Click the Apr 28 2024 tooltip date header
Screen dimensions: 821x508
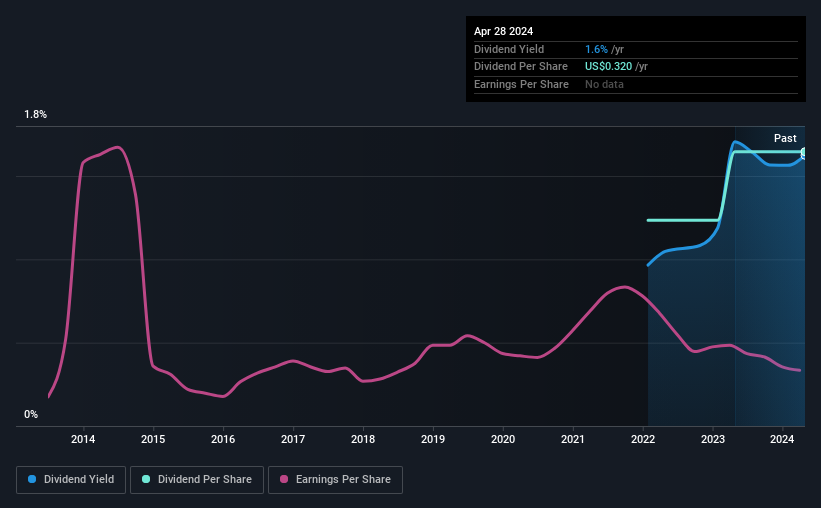[x=503, y=31]
